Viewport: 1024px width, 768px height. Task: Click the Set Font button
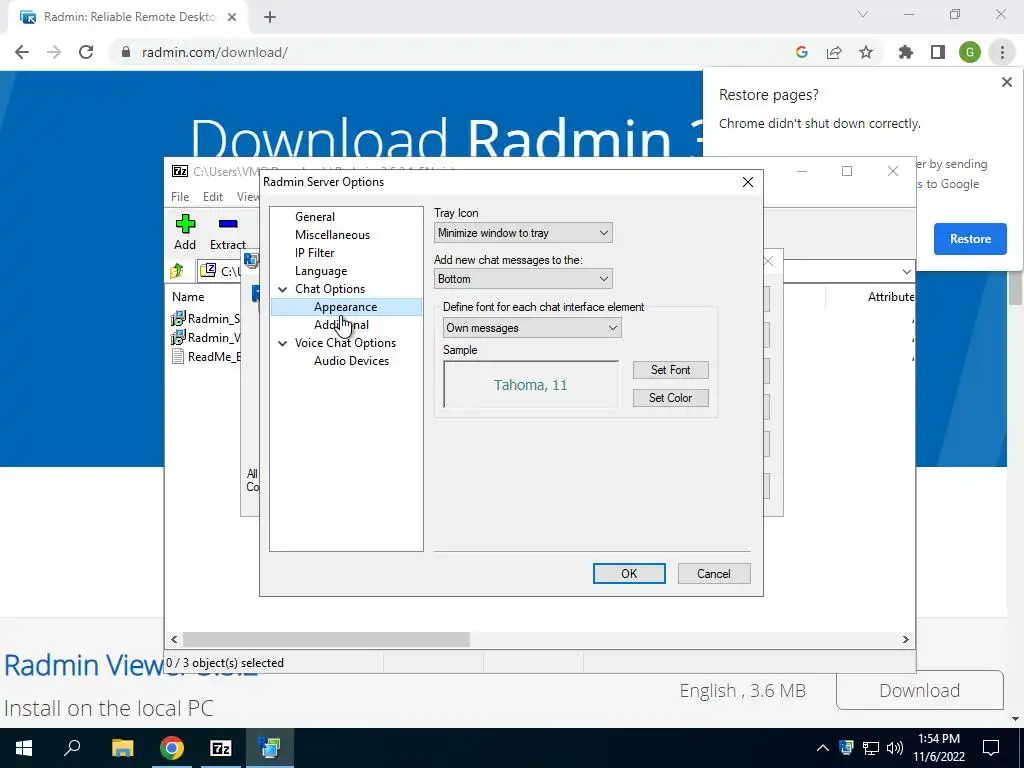point(670,370)
